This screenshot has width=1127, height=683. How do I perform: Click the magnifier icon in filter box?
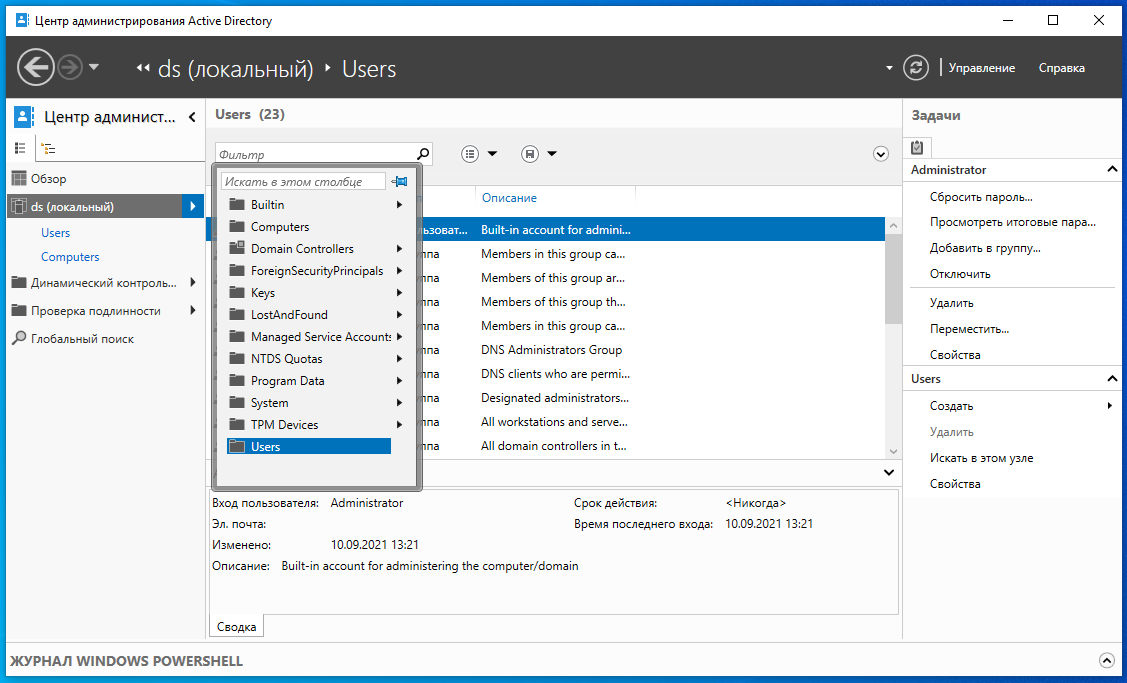[x=422, y=154]
